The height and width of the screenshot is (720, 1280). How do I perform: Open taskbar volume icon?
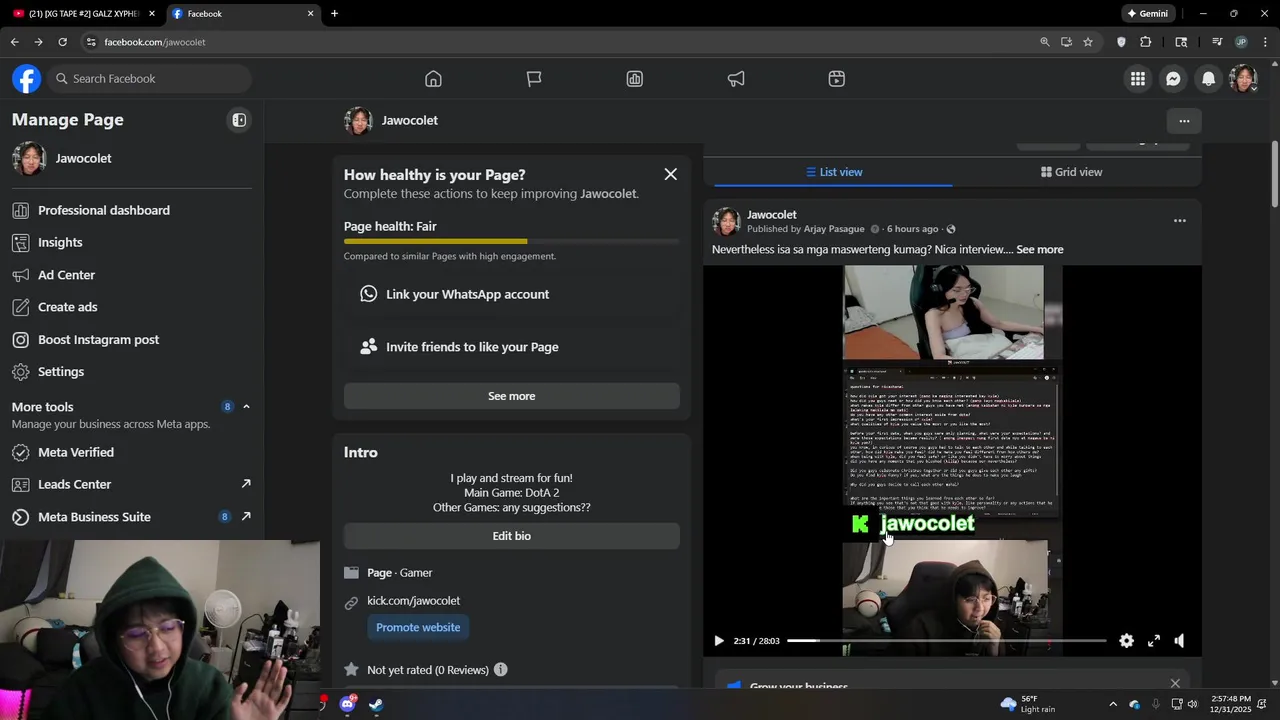[x=1192, y=704]
